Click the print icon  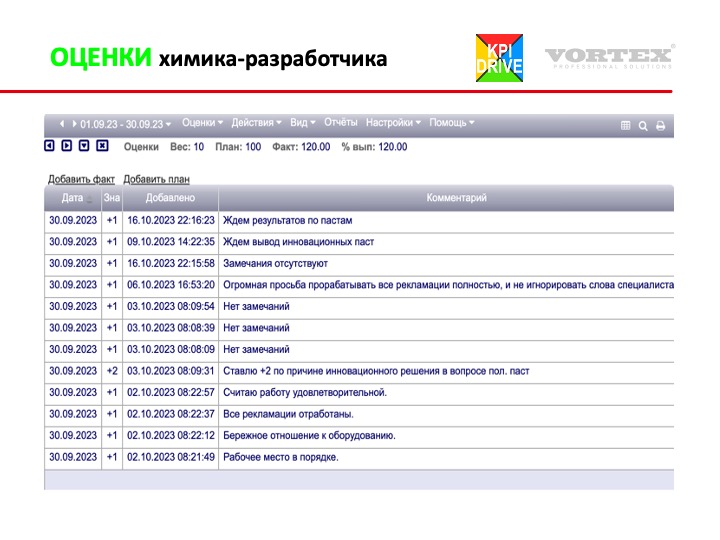tap(660, 125)
